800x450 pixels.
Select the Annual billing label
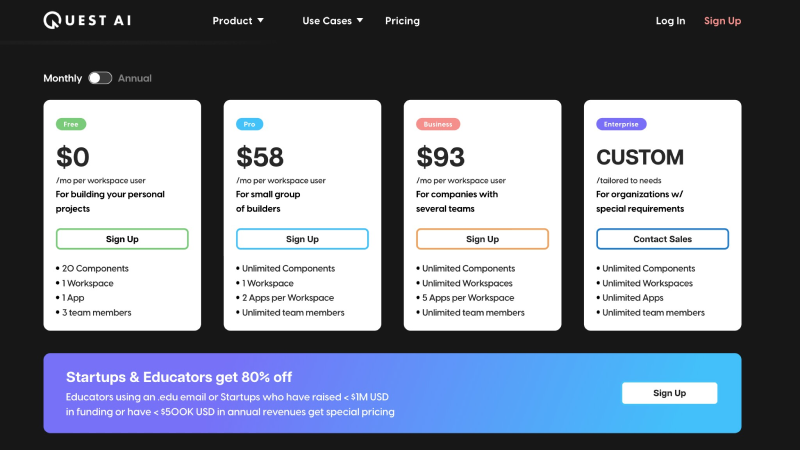135,78
